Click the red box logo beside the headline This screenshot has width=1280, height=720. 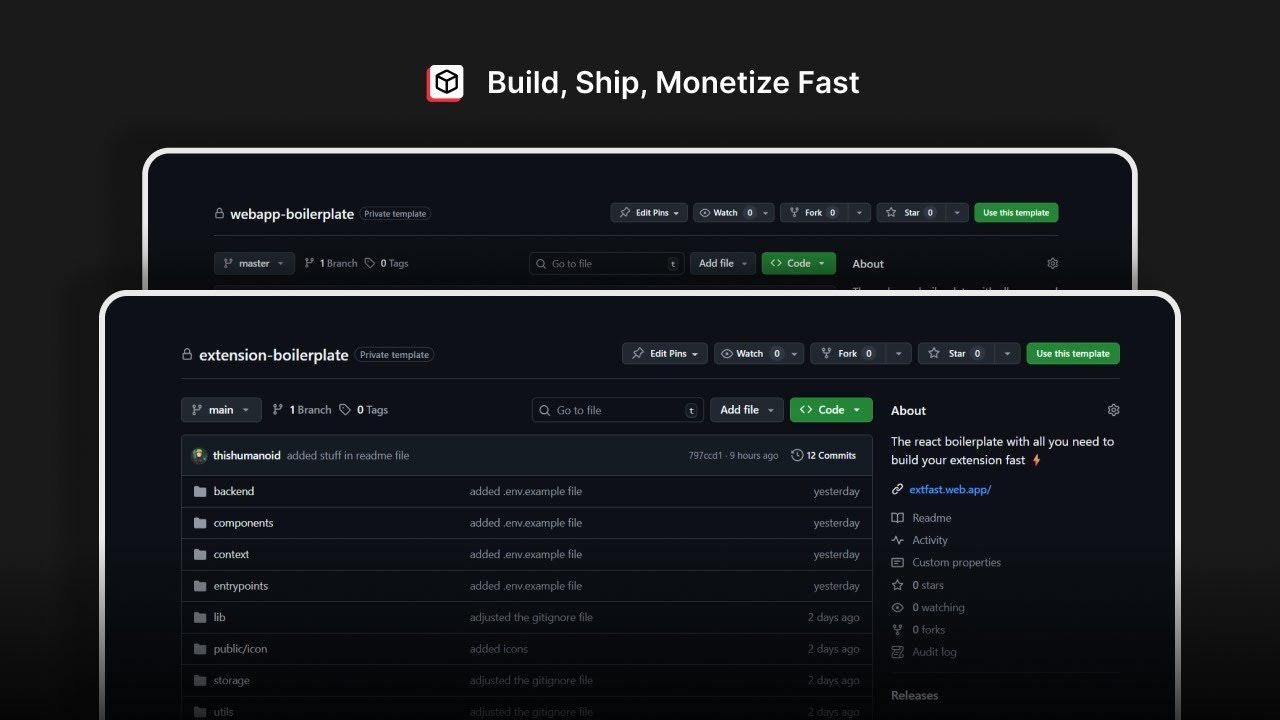tap(445, 83)
